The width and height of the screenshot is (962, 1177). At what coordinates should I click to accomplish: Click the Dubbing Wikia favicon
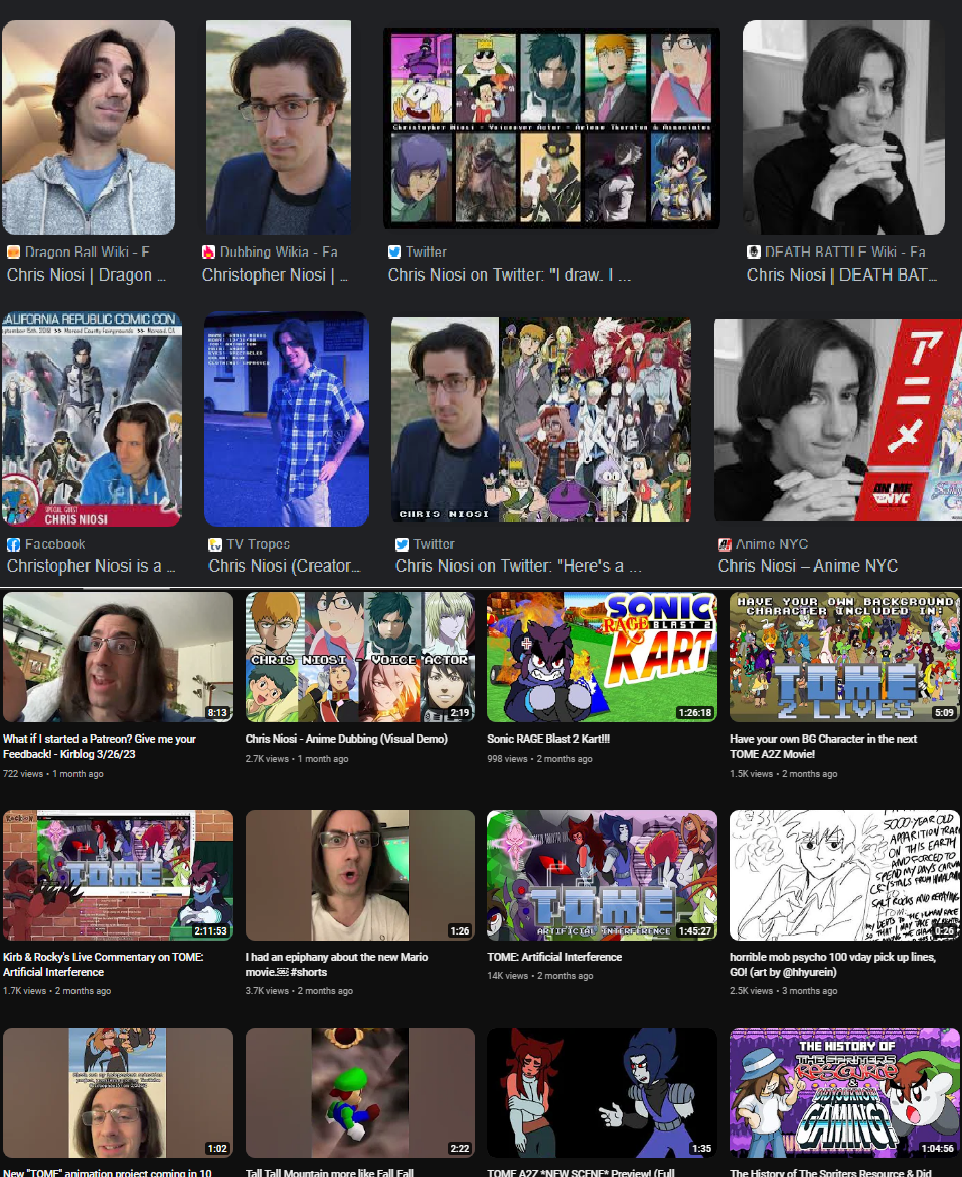click(x=209, y=252)
